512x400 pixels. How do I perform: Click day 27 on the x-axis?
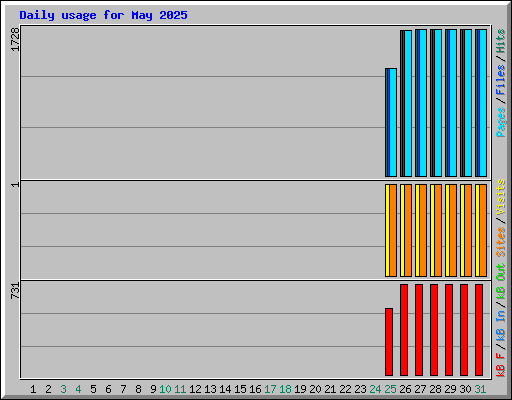pyautogui.click(x=420, y=389)
